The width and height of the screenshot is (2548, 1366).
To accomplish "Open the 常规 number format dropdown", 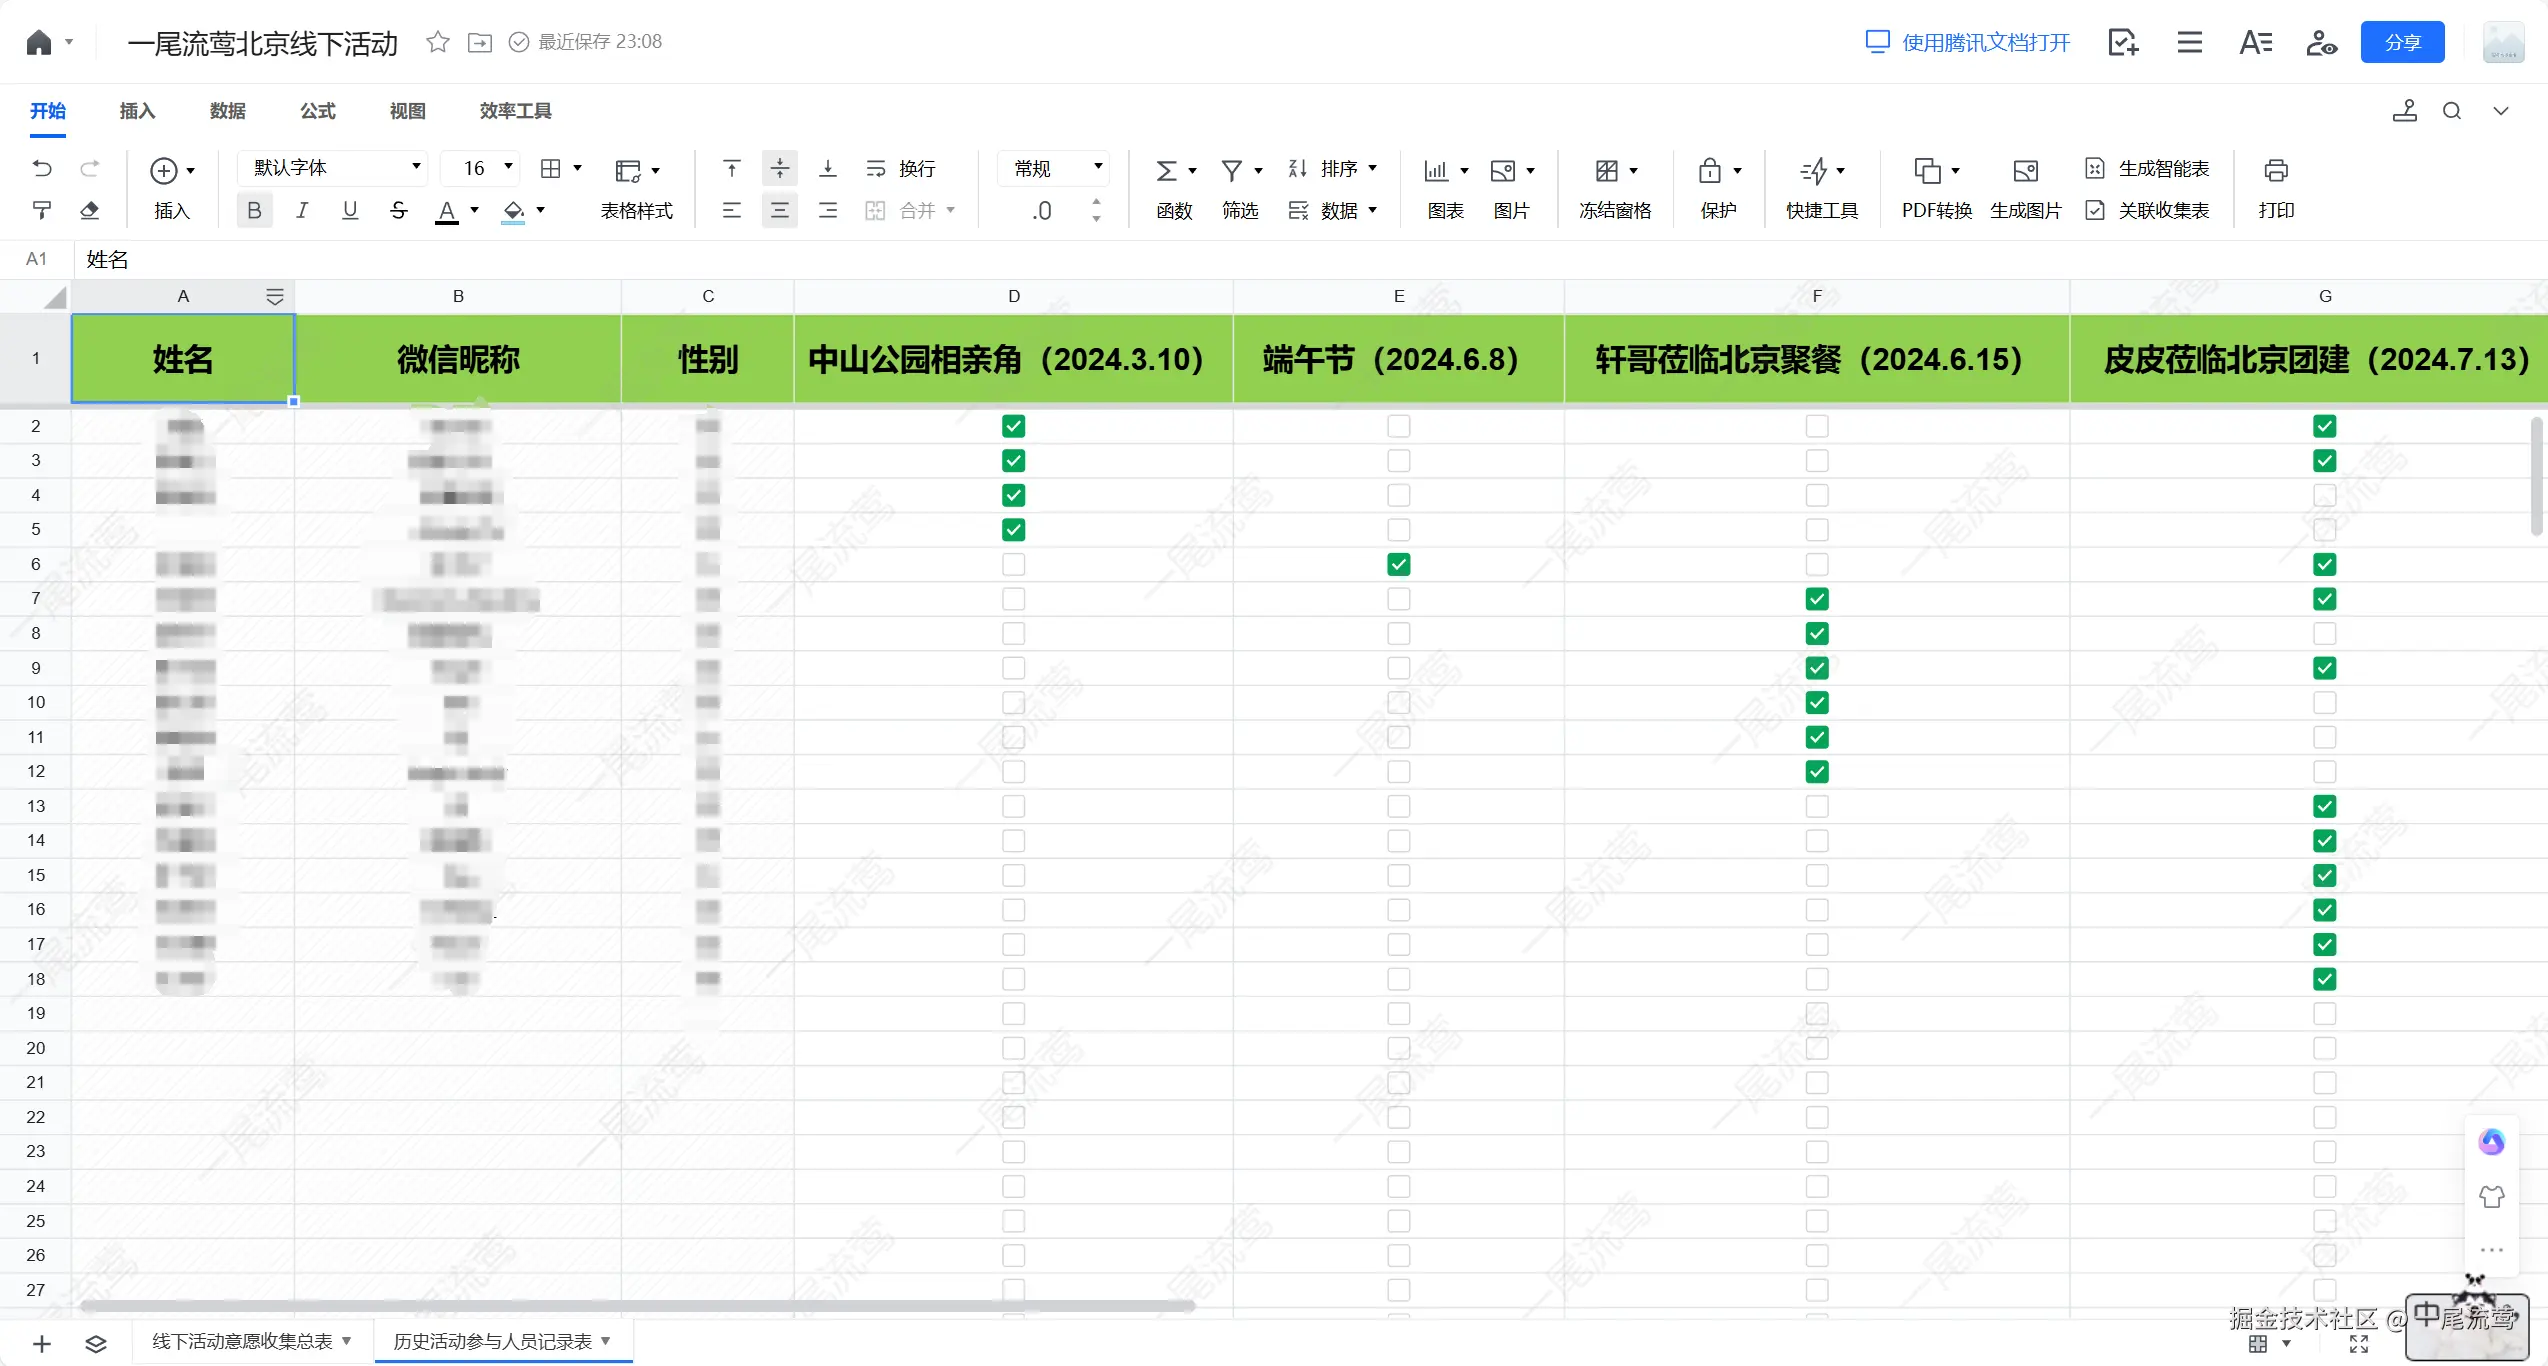I will pyautogui.click(x=1056, y=168).
